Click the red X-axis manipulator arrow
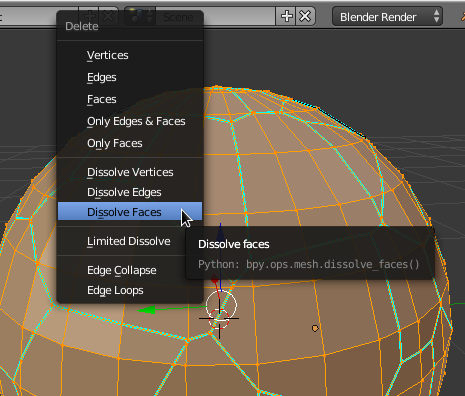The image size is (465, 396). tap(215, 280)
